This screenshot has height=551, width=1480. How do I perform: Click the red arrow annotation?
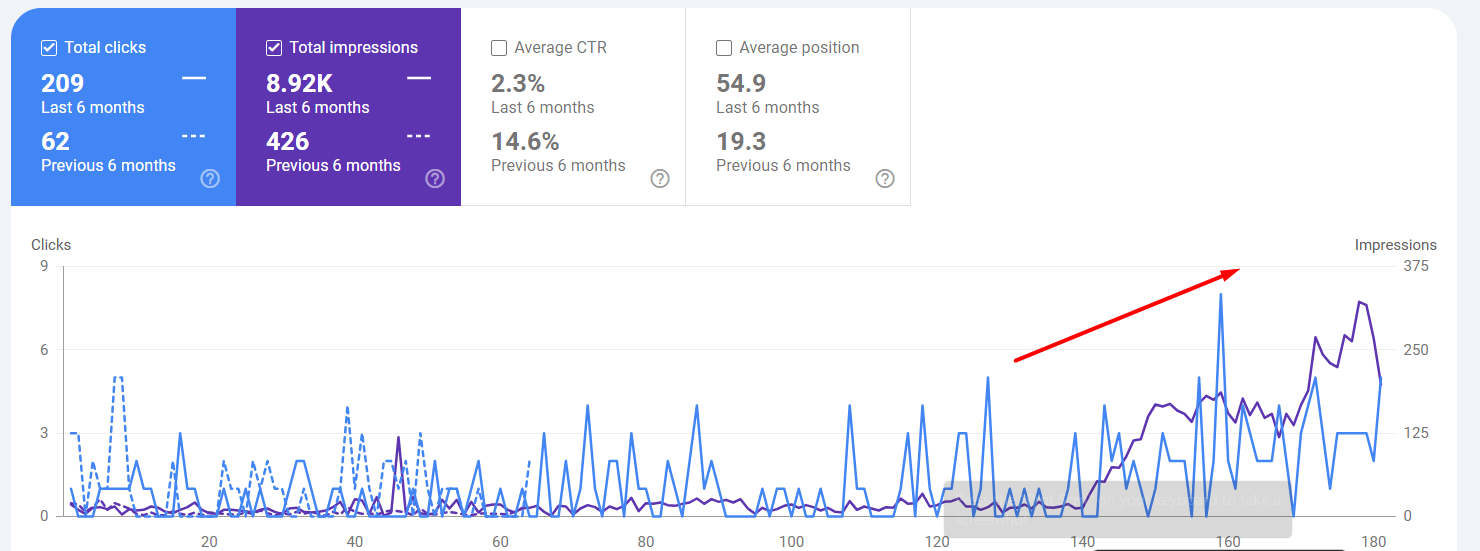point(1127,314)
